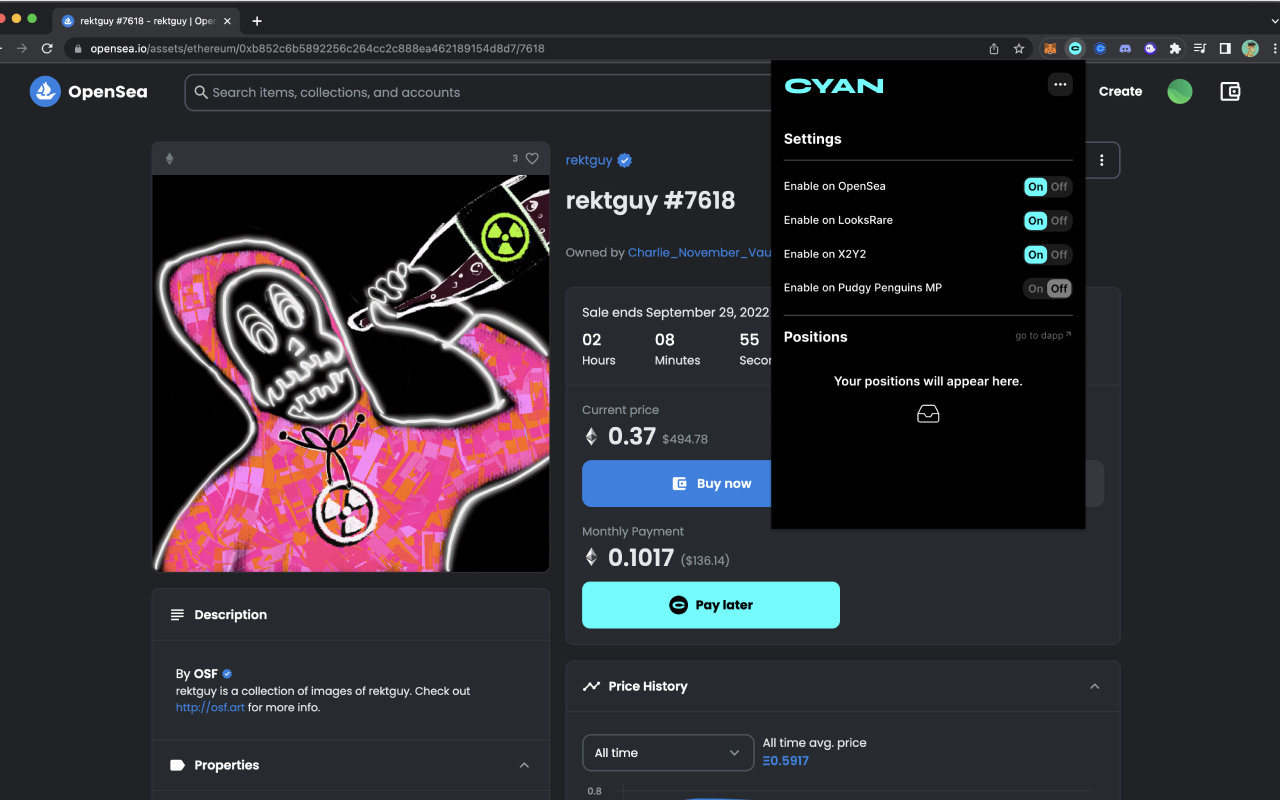
Task: Collapse the Properties section
Action: 524,765
